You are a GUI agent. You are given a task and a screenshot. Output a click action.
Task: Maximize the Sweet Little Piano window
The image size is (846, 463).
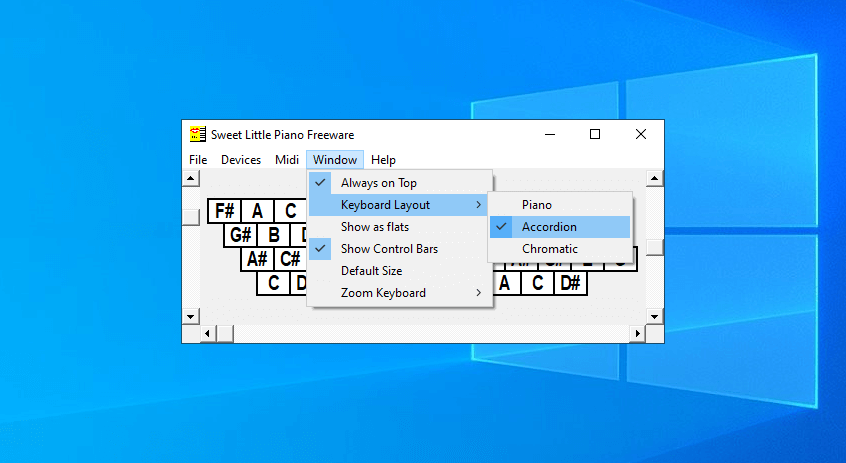(x=595, y=134)
